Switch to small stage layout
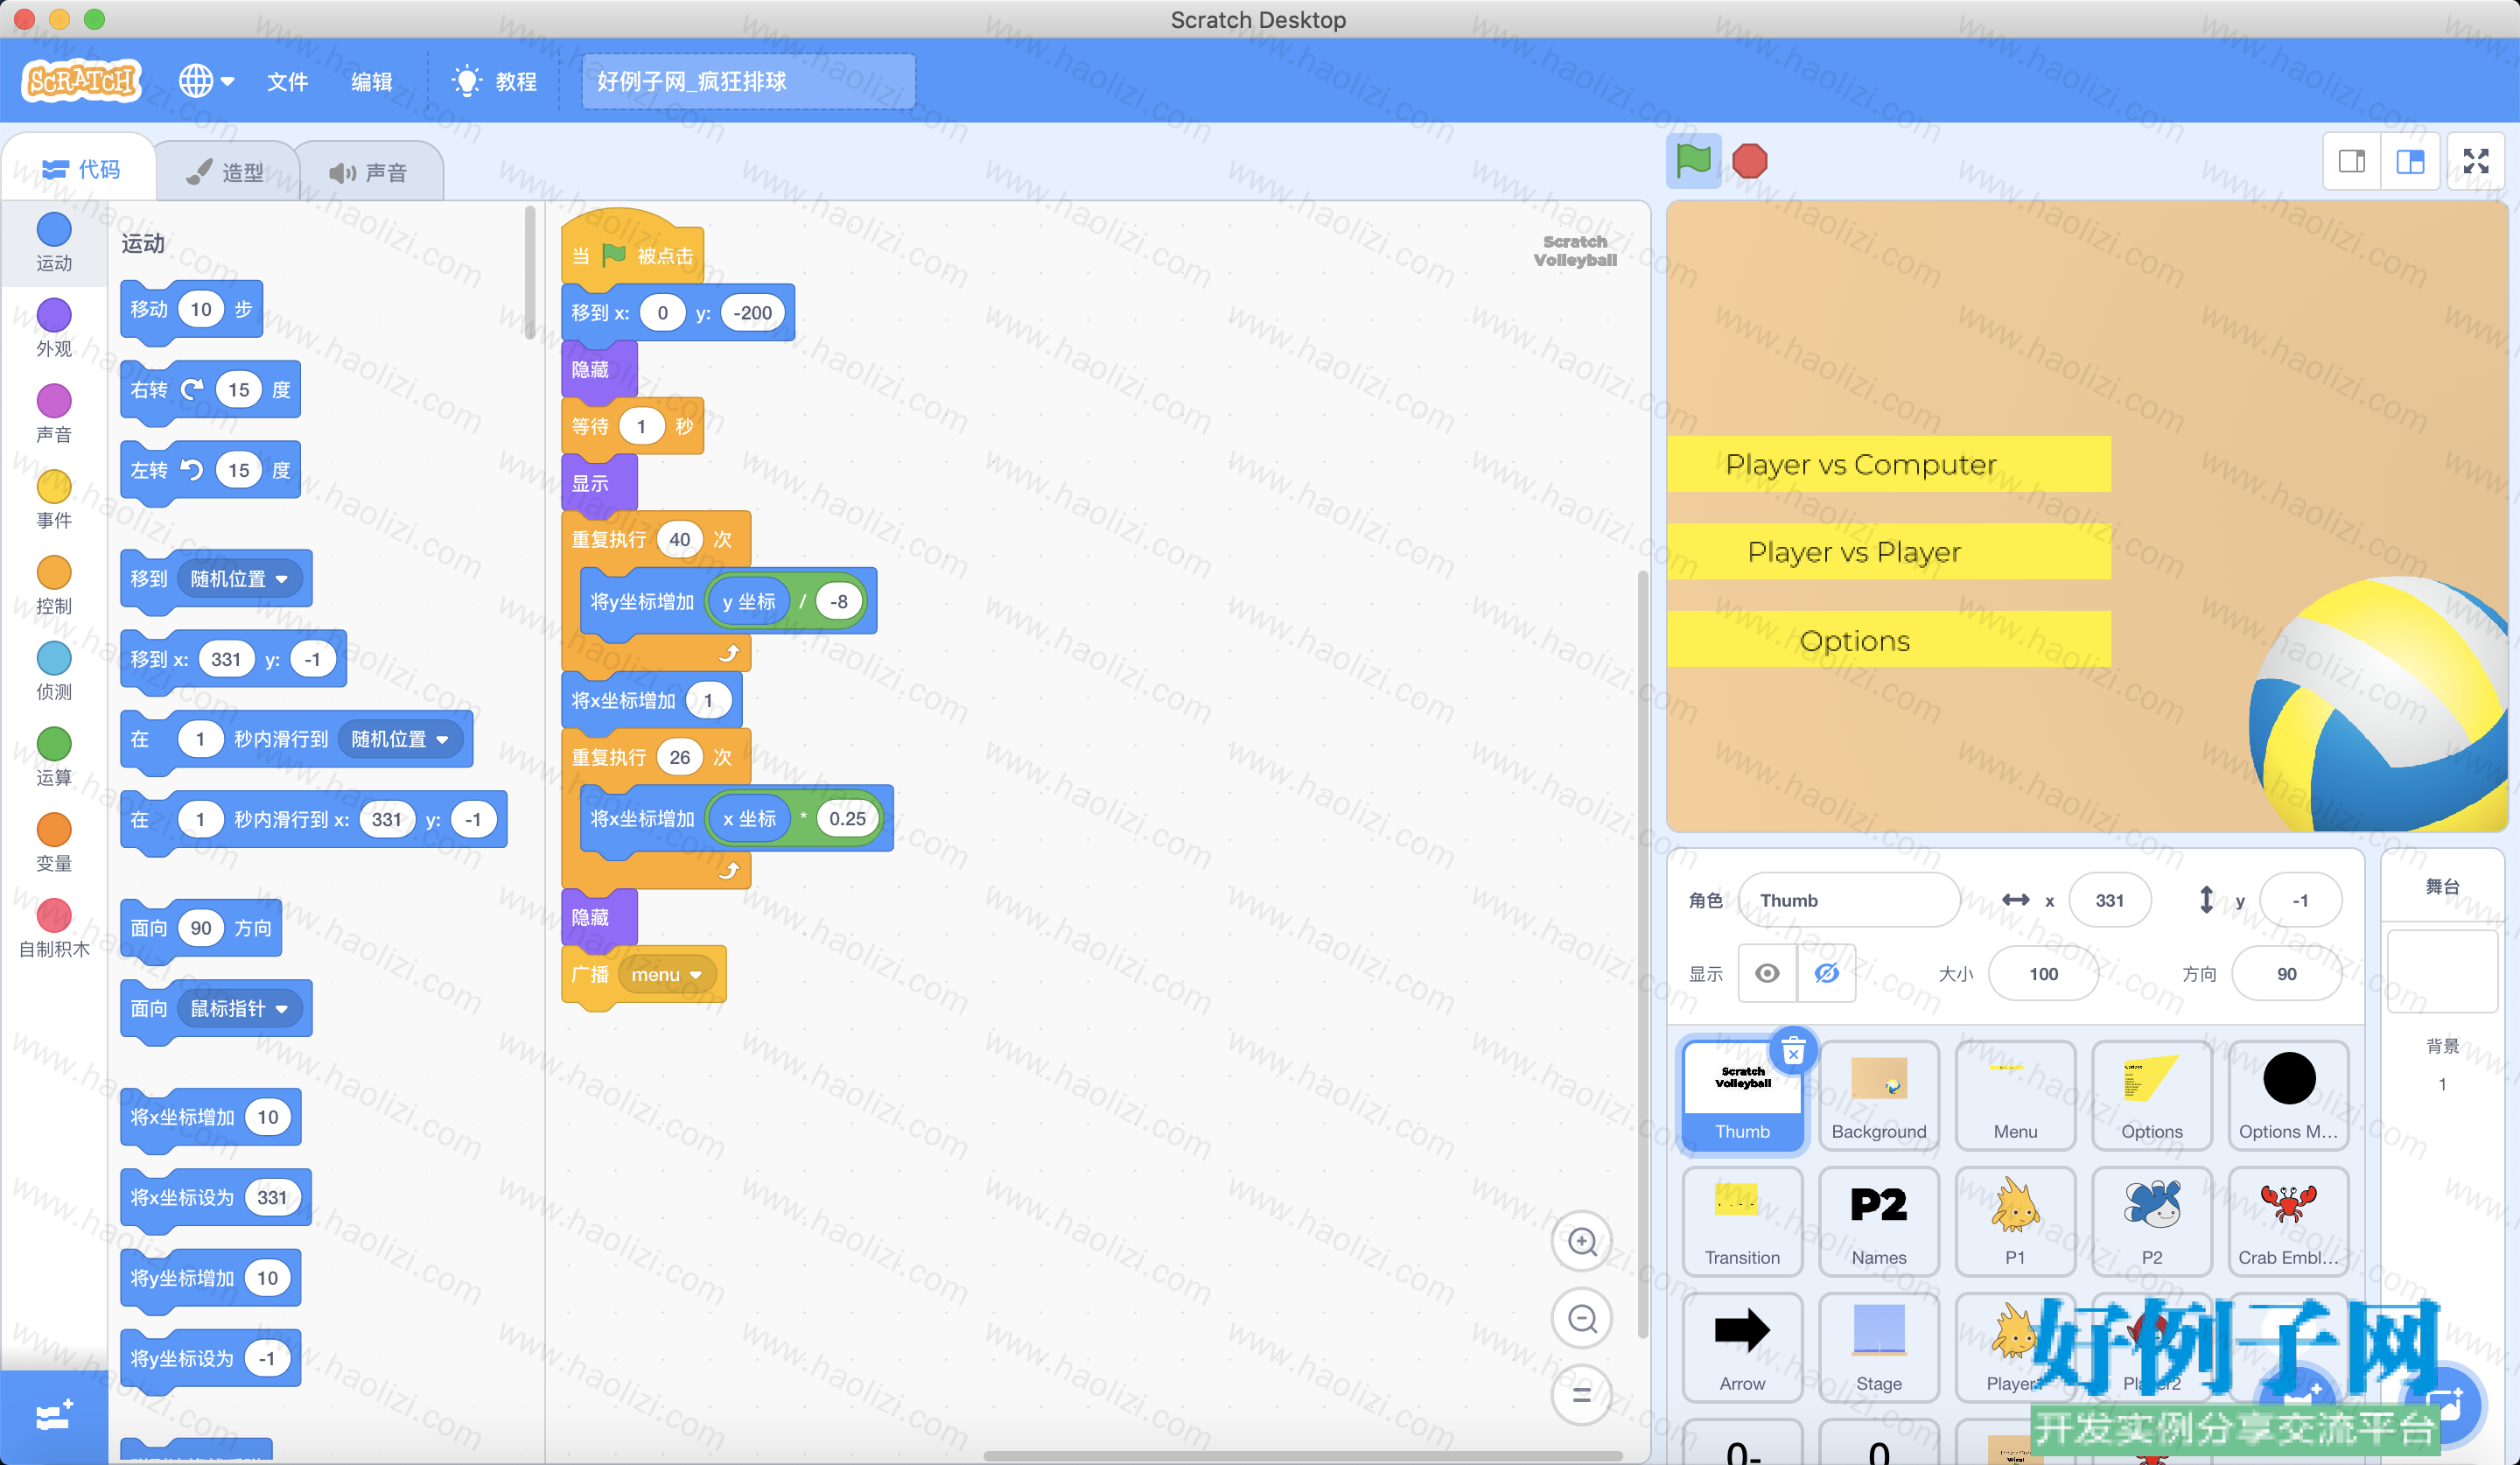This screenshot has height=1465, width=2520. (x=2351, y=161)
